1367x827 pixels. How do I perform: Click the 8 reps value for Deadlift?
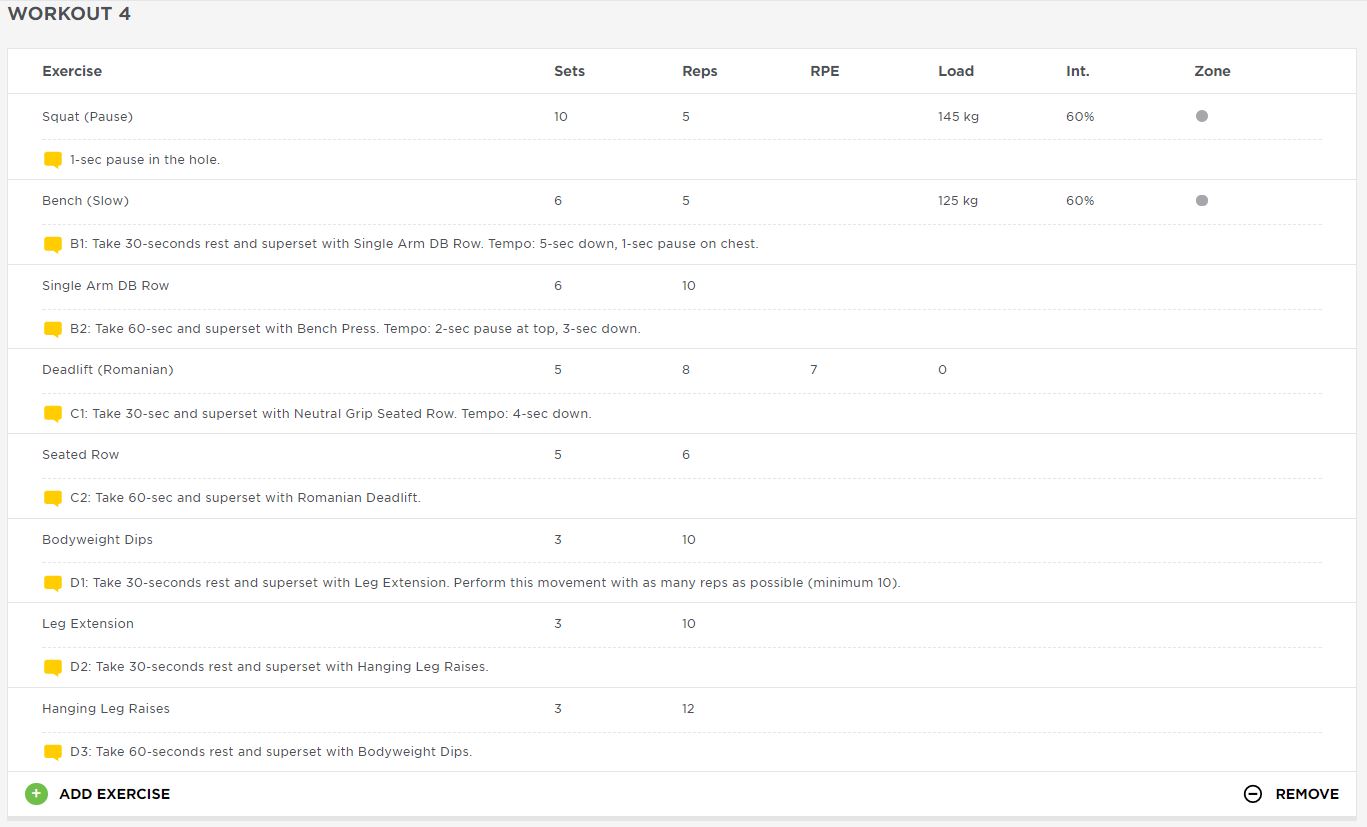pyautogui.click(x=686, y=370)
